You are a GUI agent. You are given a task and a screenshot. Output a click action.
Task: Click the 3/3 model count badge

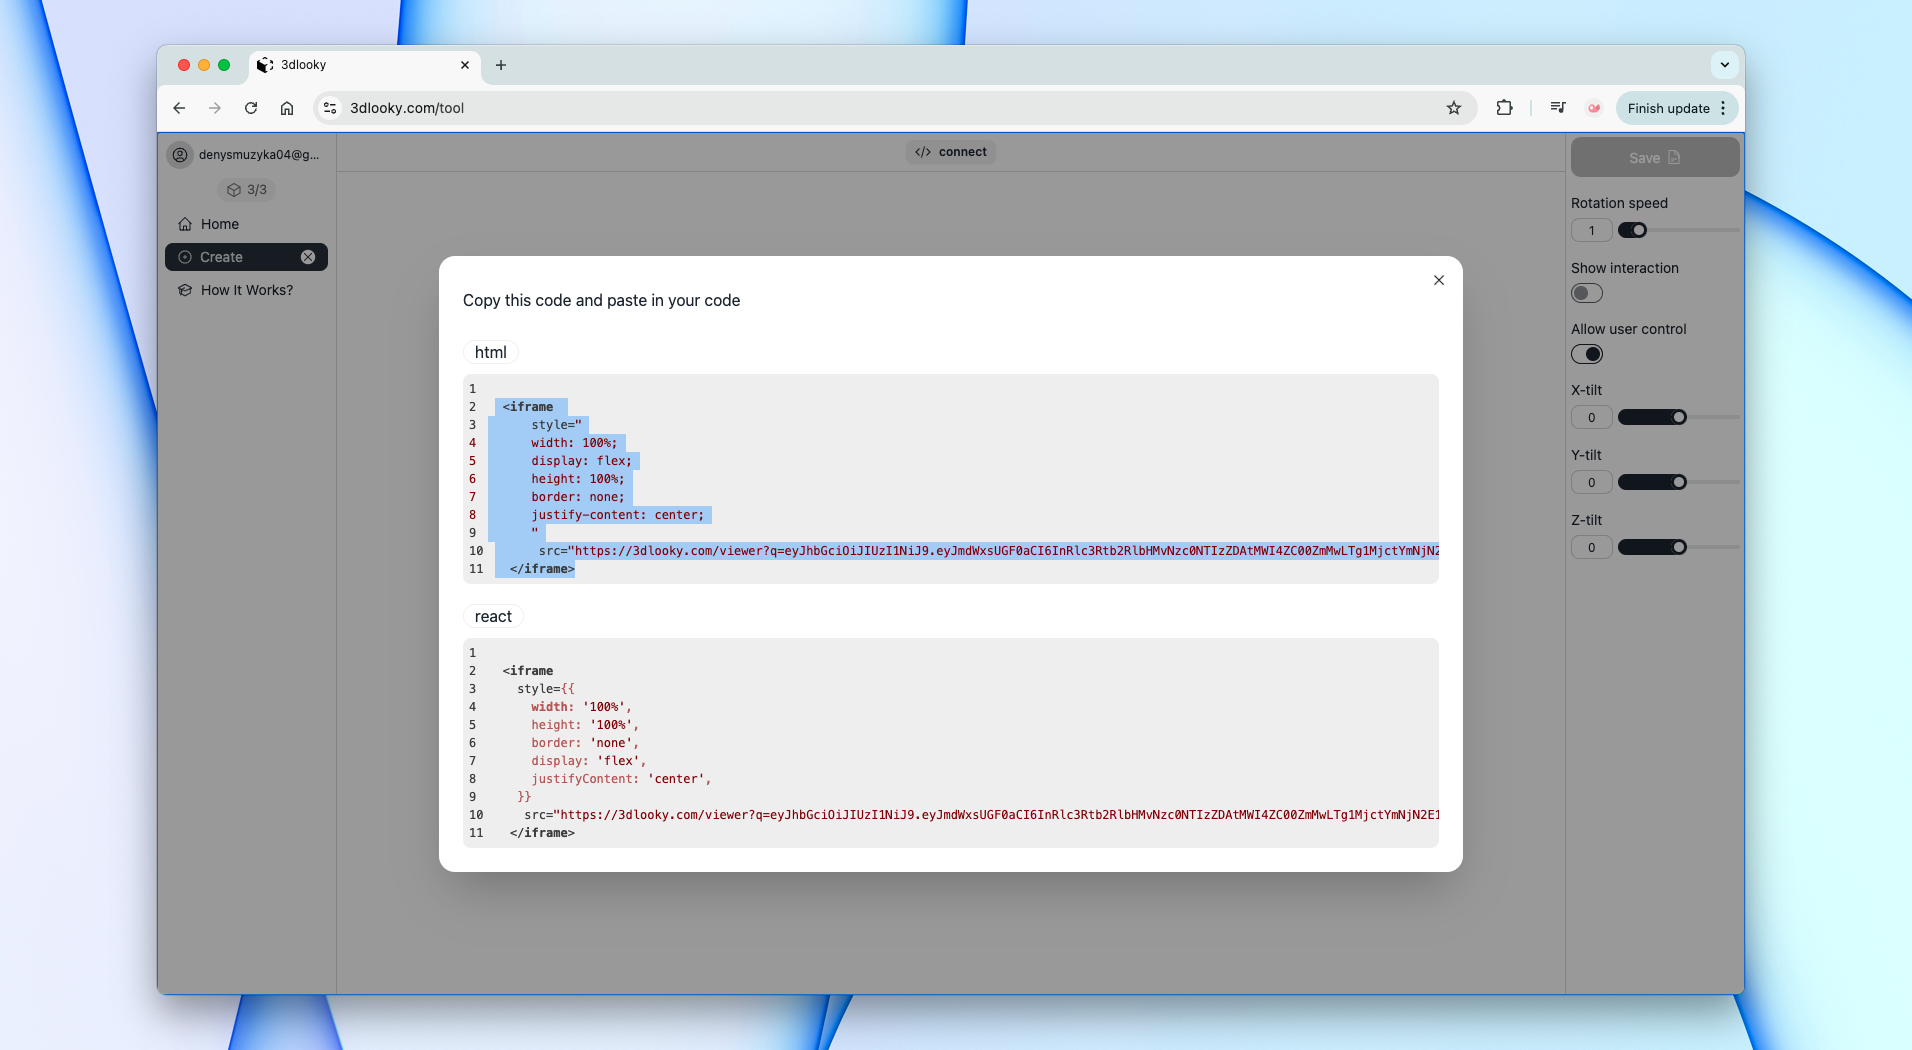[247, 189]
